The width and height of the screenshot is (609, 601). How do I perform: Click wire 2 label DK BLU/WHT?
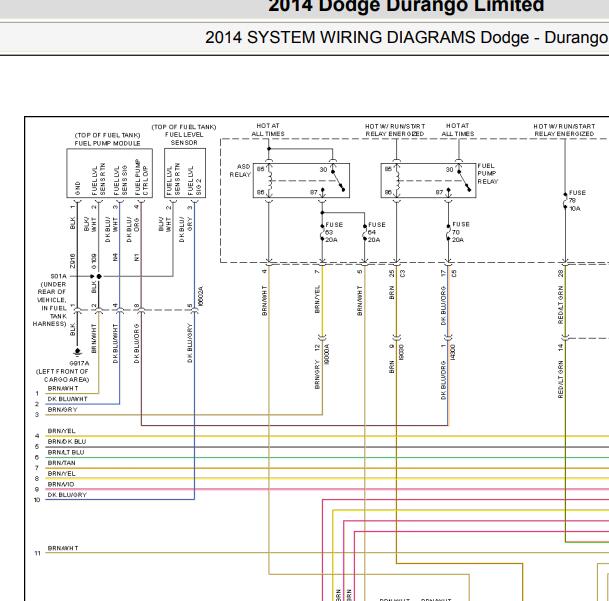click(x=68, y=399)
